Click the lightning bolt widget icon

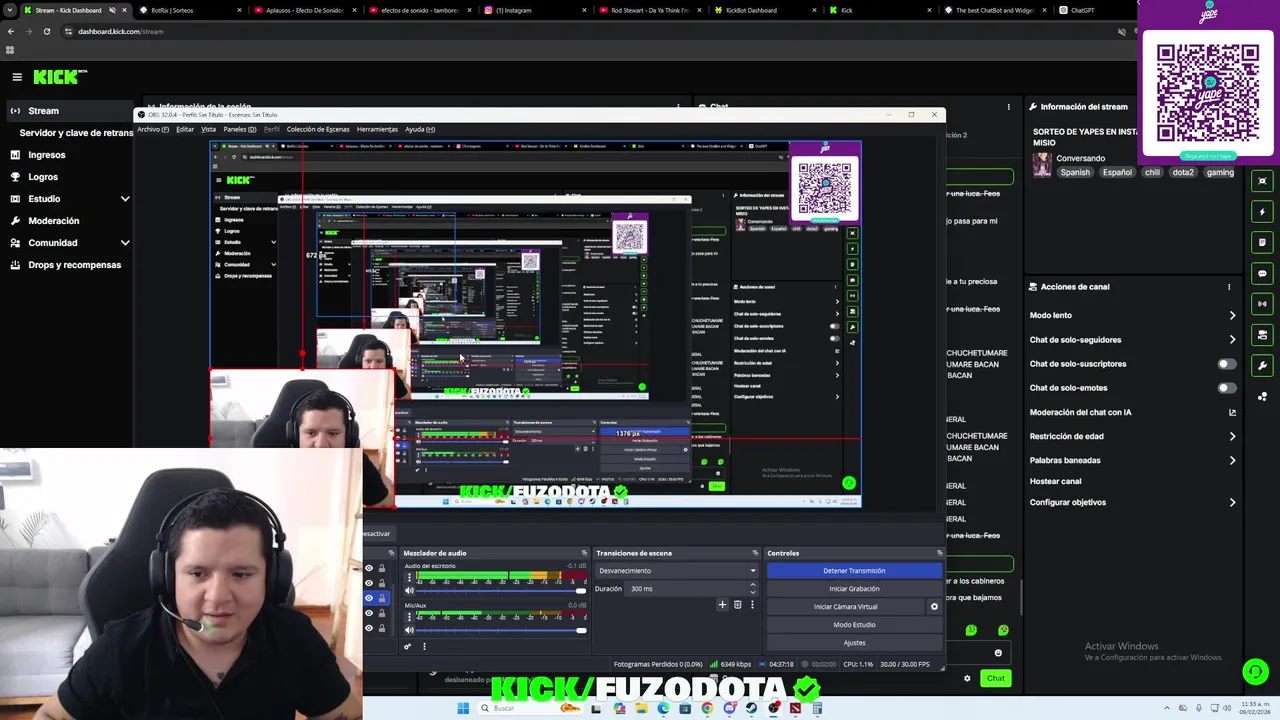1262,212
